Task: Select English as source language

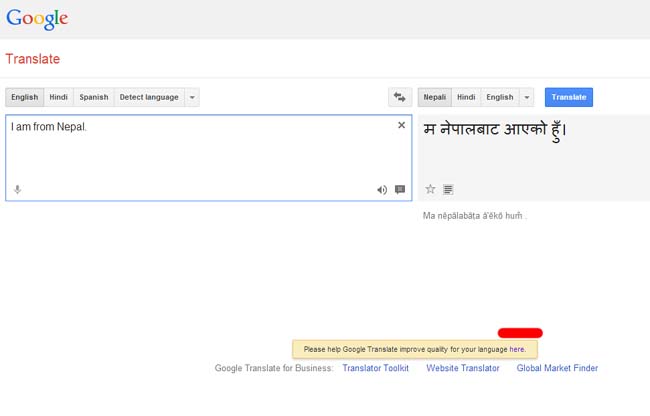Action: tap(24, 97)
